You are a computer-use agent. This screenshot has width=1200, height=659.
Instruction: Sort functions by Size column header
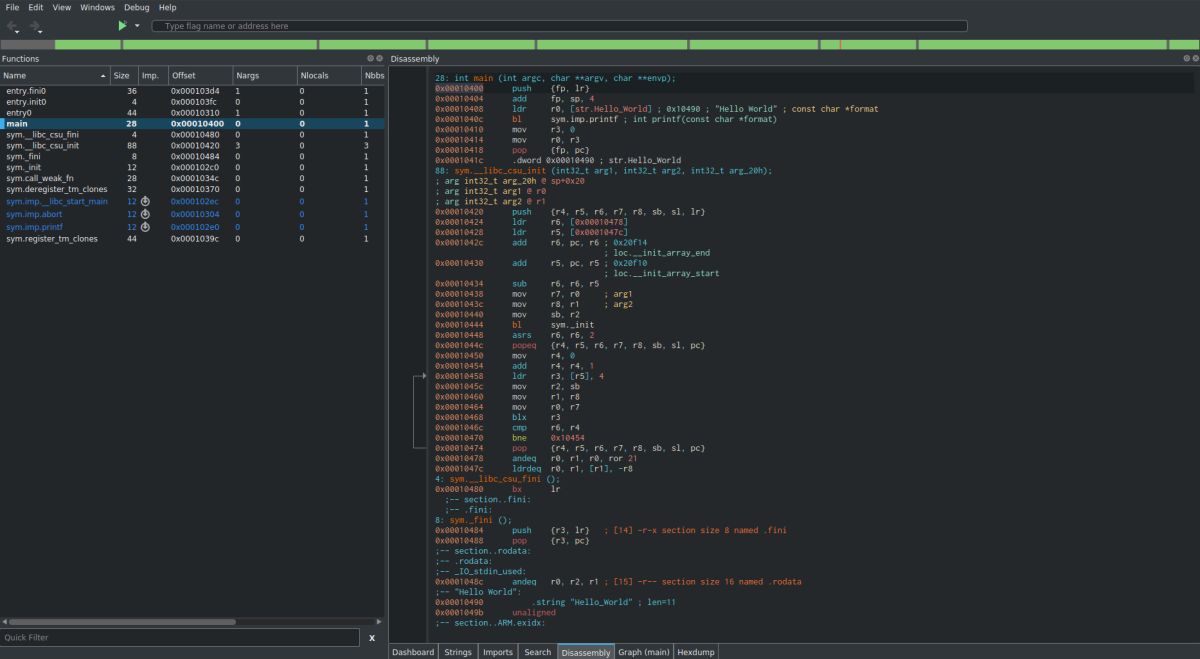(x=124, y=76)
